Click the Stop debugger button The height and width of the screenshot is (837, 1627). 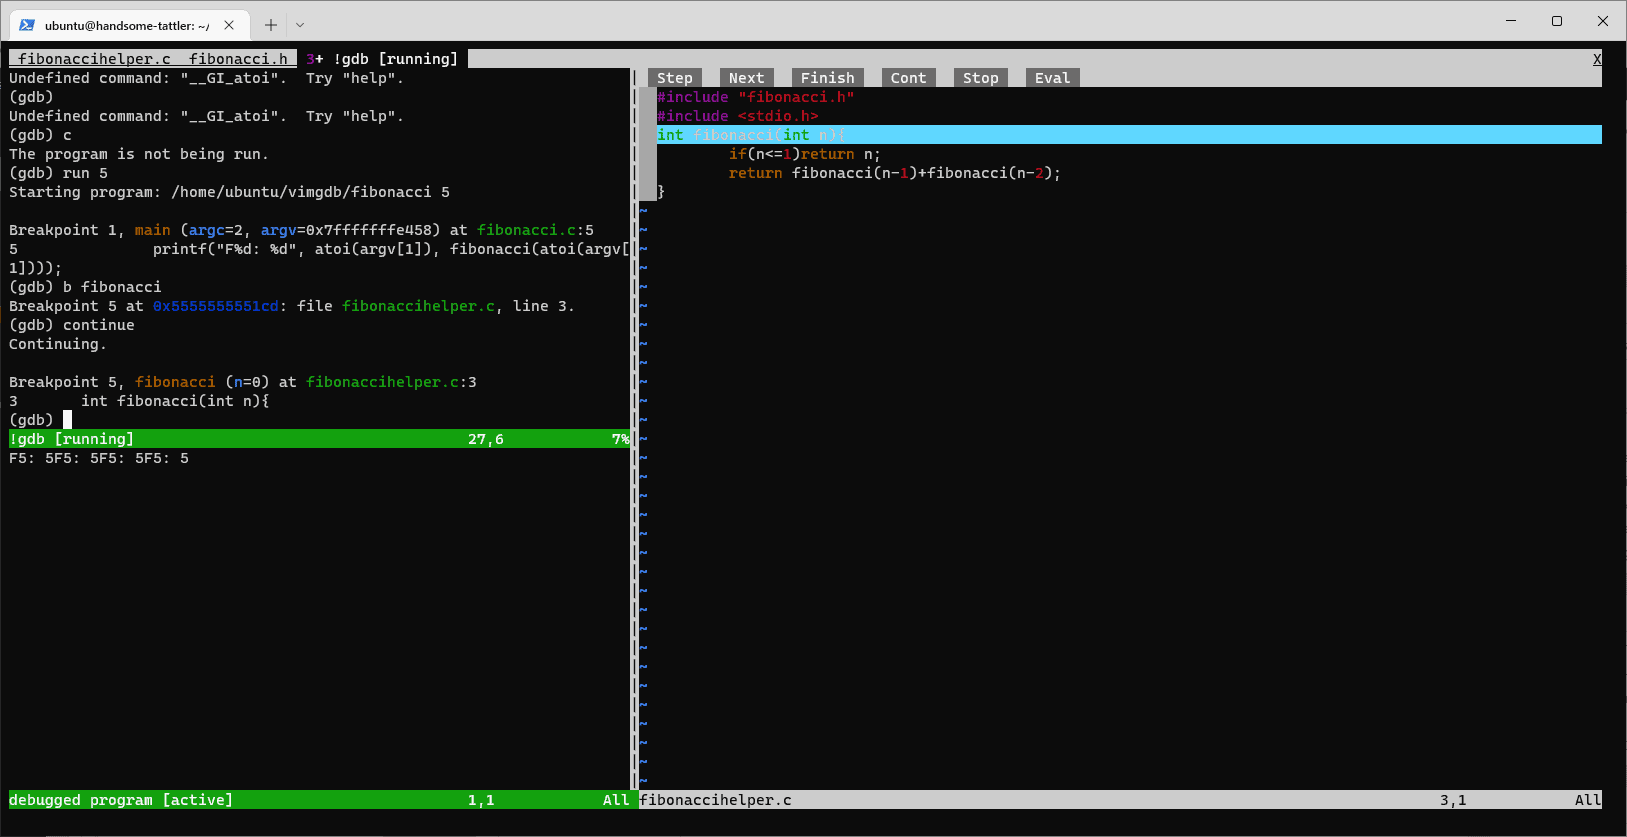tap(980, 78)
